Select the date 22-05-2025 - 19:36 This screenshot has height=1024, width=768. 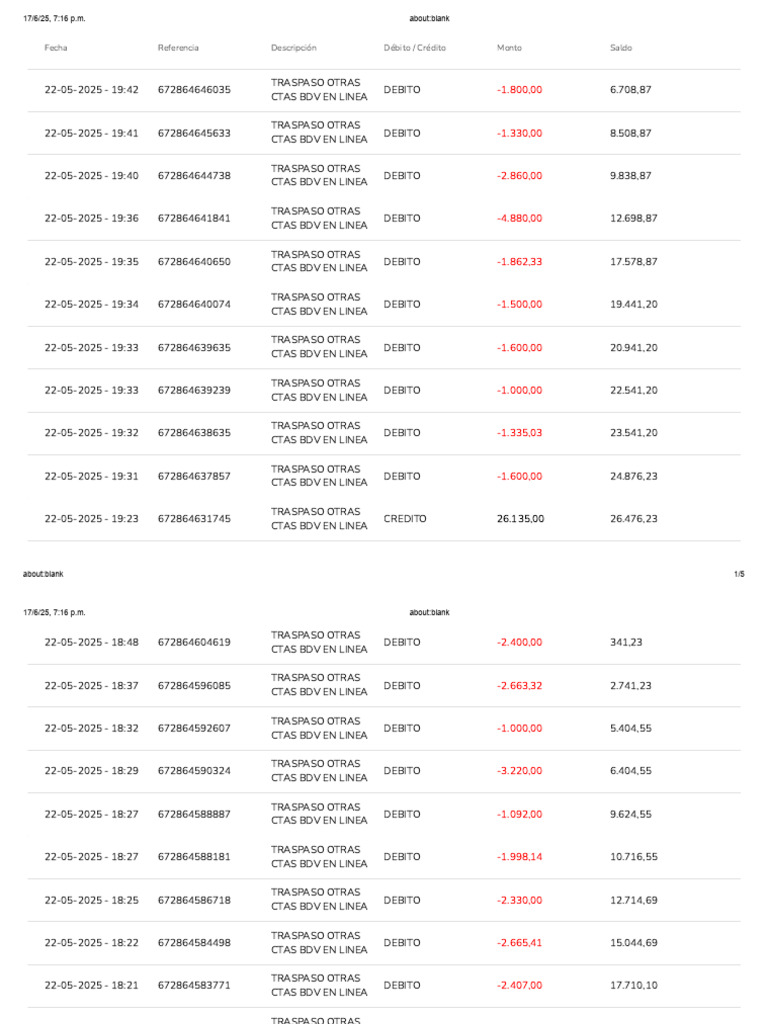91,218
